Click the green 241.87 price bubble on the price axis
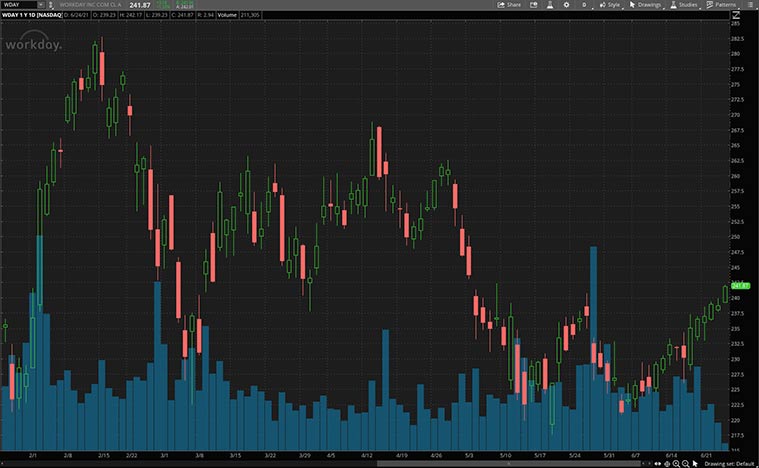The image size is (759, 468). [740, 286]
